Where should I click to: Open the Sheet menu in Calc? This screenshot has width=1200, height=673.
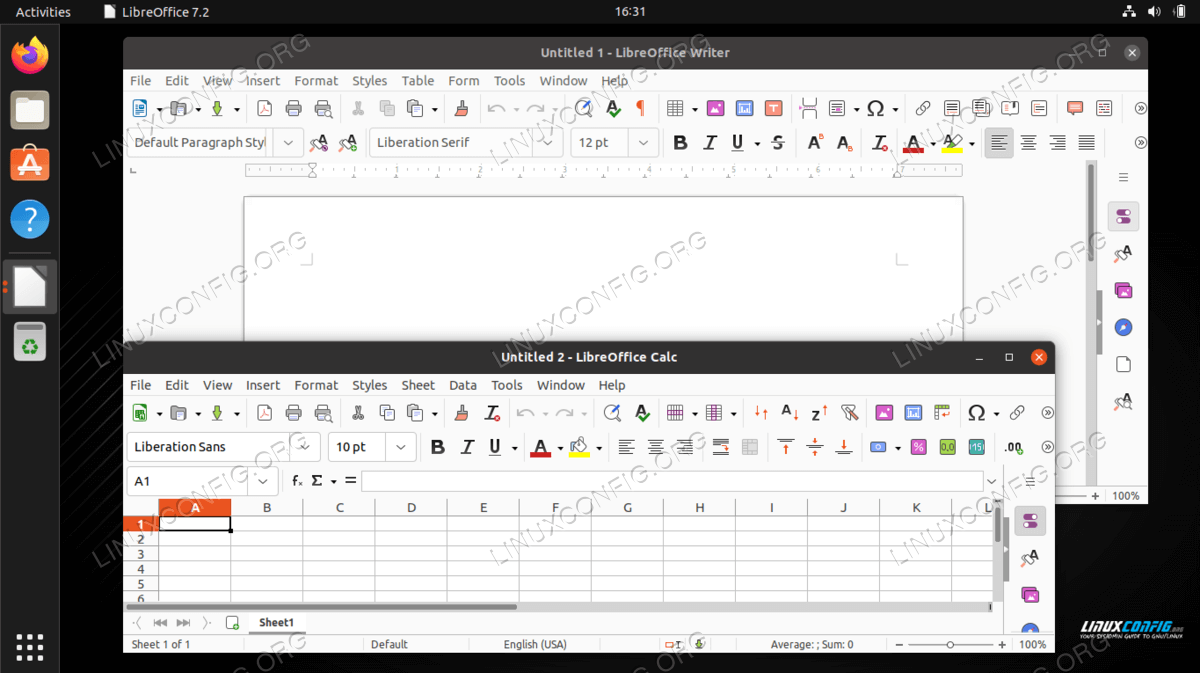coord(418,385)
